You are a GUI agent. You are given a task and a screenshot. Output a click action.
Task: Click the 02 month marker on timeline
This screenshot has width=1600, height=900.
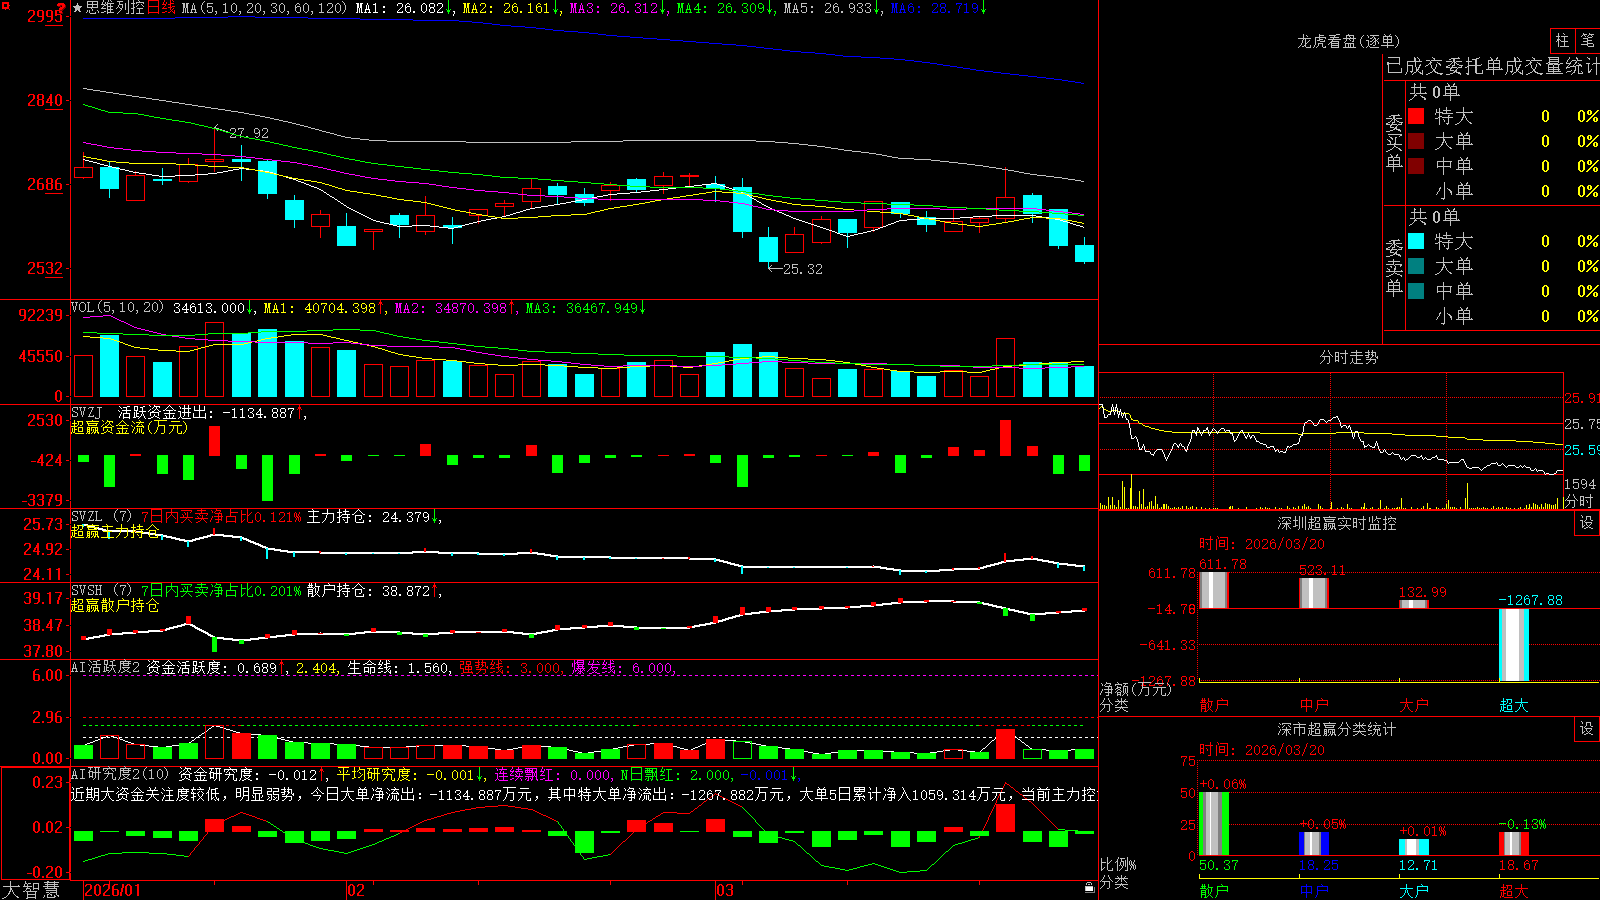tap(356, 890)
